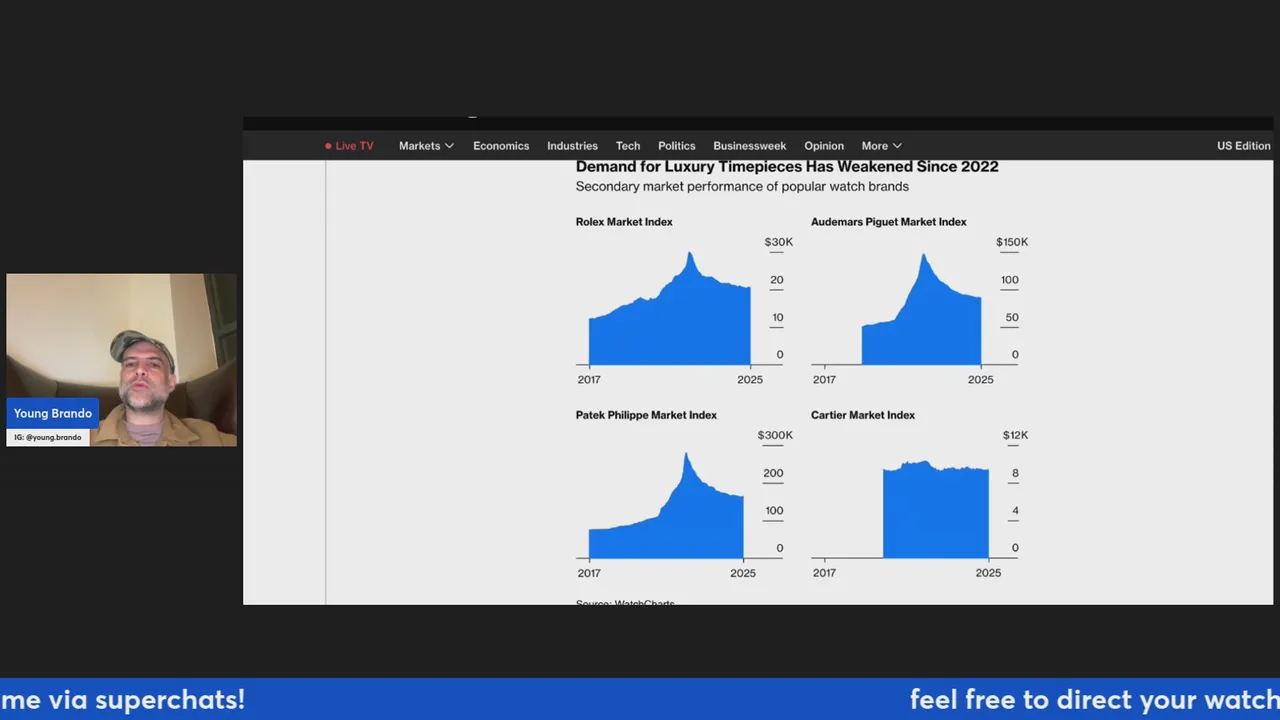Click the $12K axis label on Cartier chart

[x=1015, y=435]
